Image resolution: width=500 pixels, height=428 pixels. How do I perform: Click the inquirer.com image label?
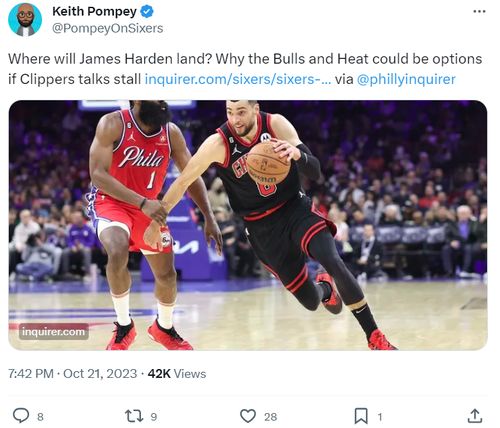pos(54,332)
